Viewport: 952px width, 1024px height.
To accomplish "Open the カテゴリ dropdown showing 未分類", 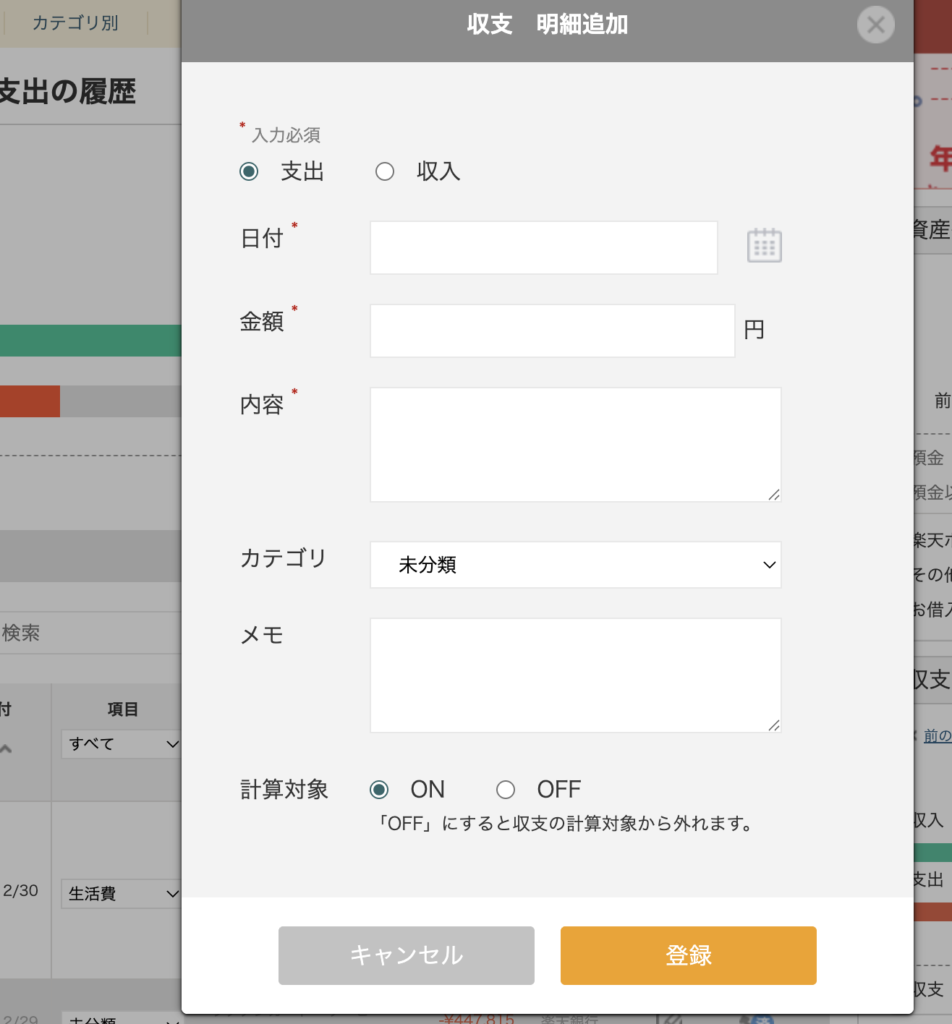I will pyautogui.click(x=575, y=565).
